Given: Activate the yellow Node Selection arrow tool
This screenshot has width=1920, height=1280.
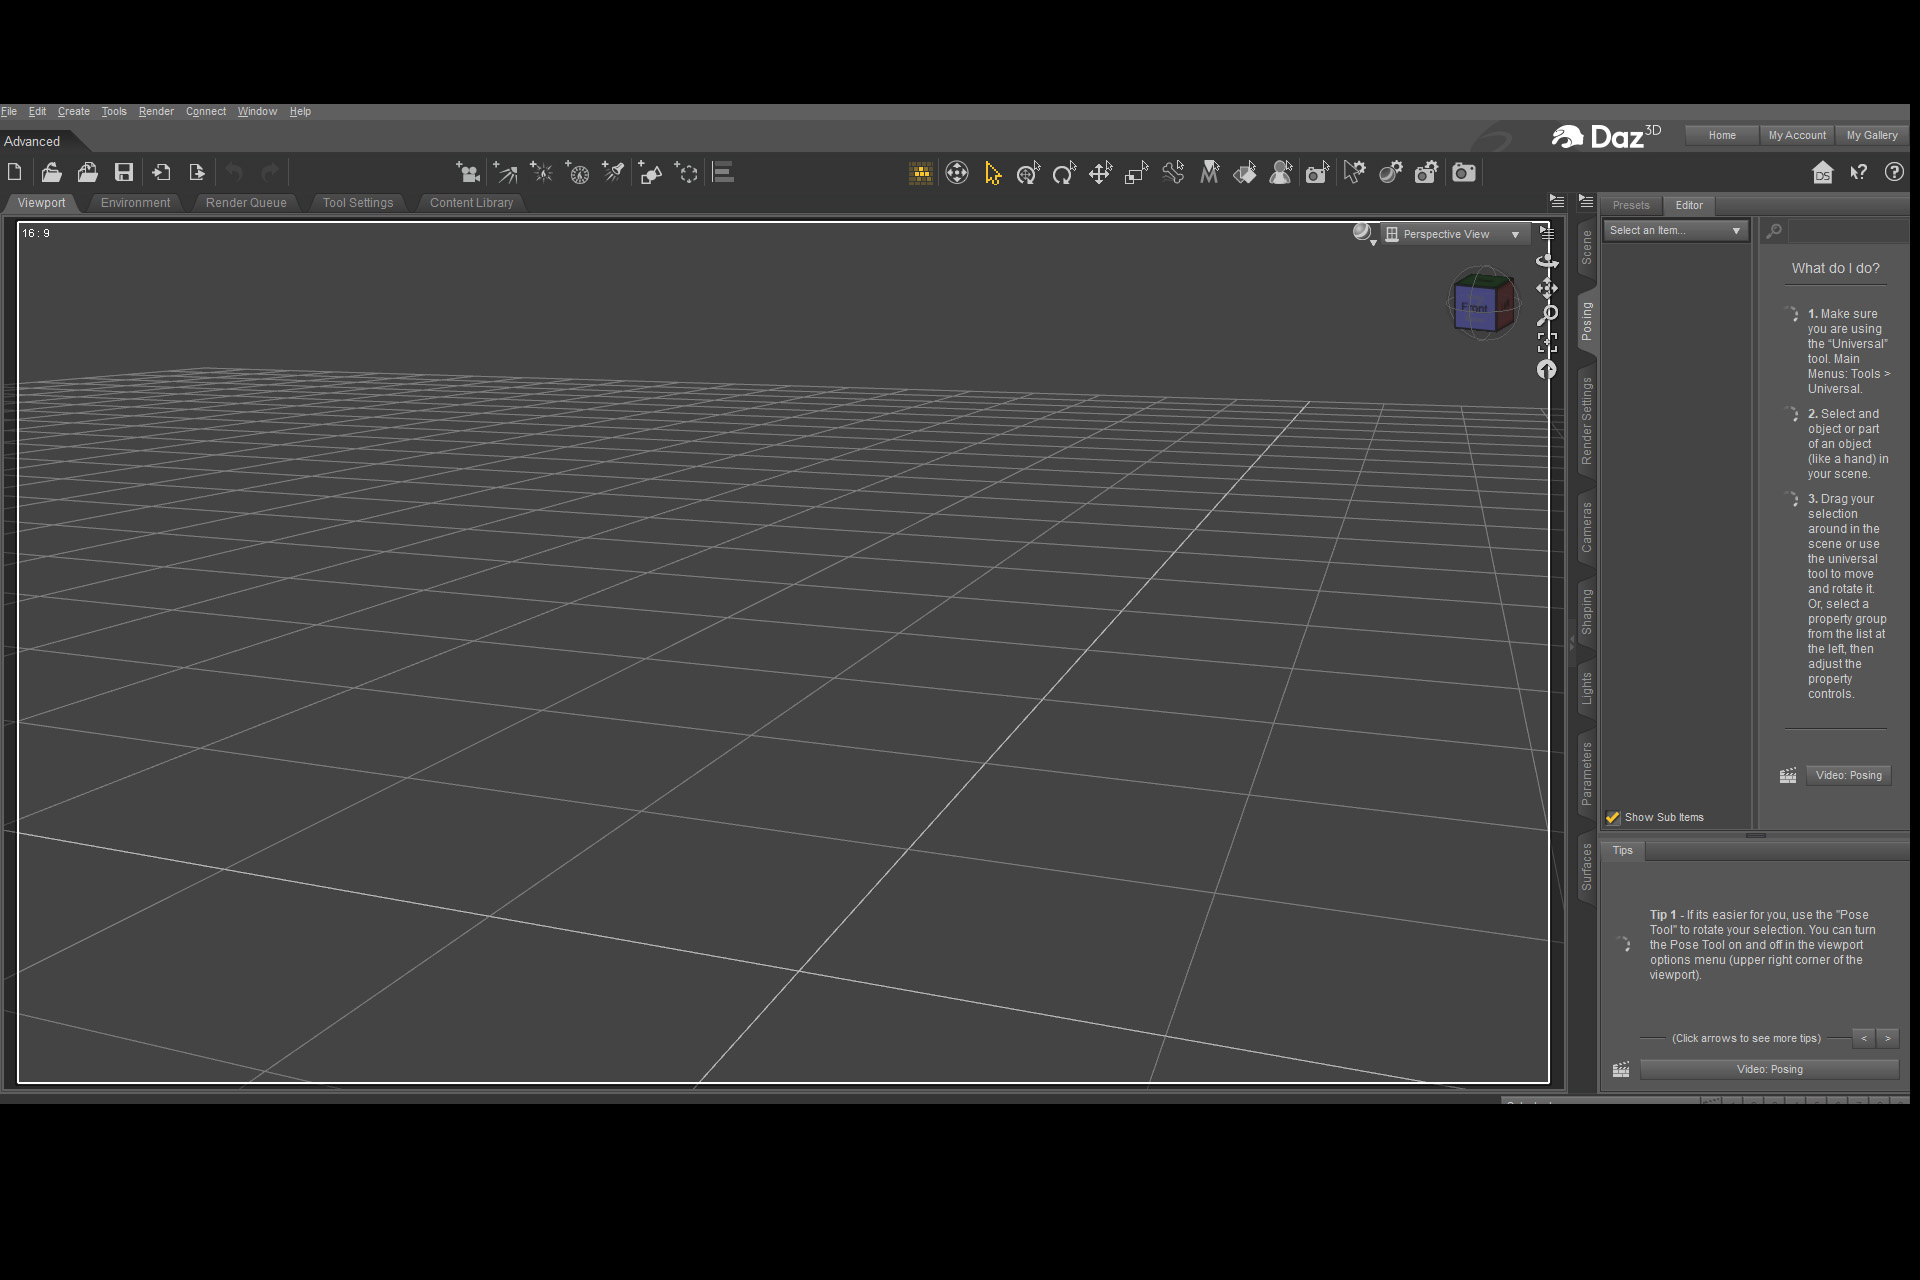Looking at the screenshot, I should [993, 173].
